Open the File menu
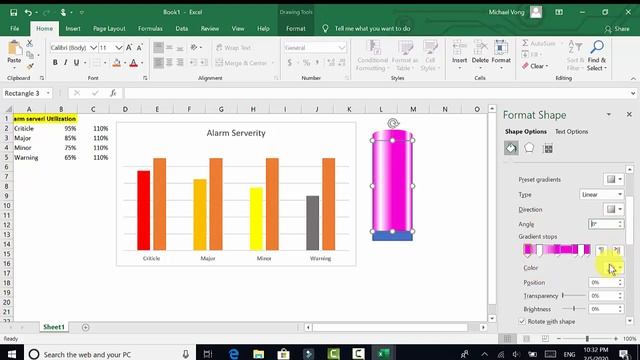The width and height of the screenshot is (640, 360). (15, 29)
